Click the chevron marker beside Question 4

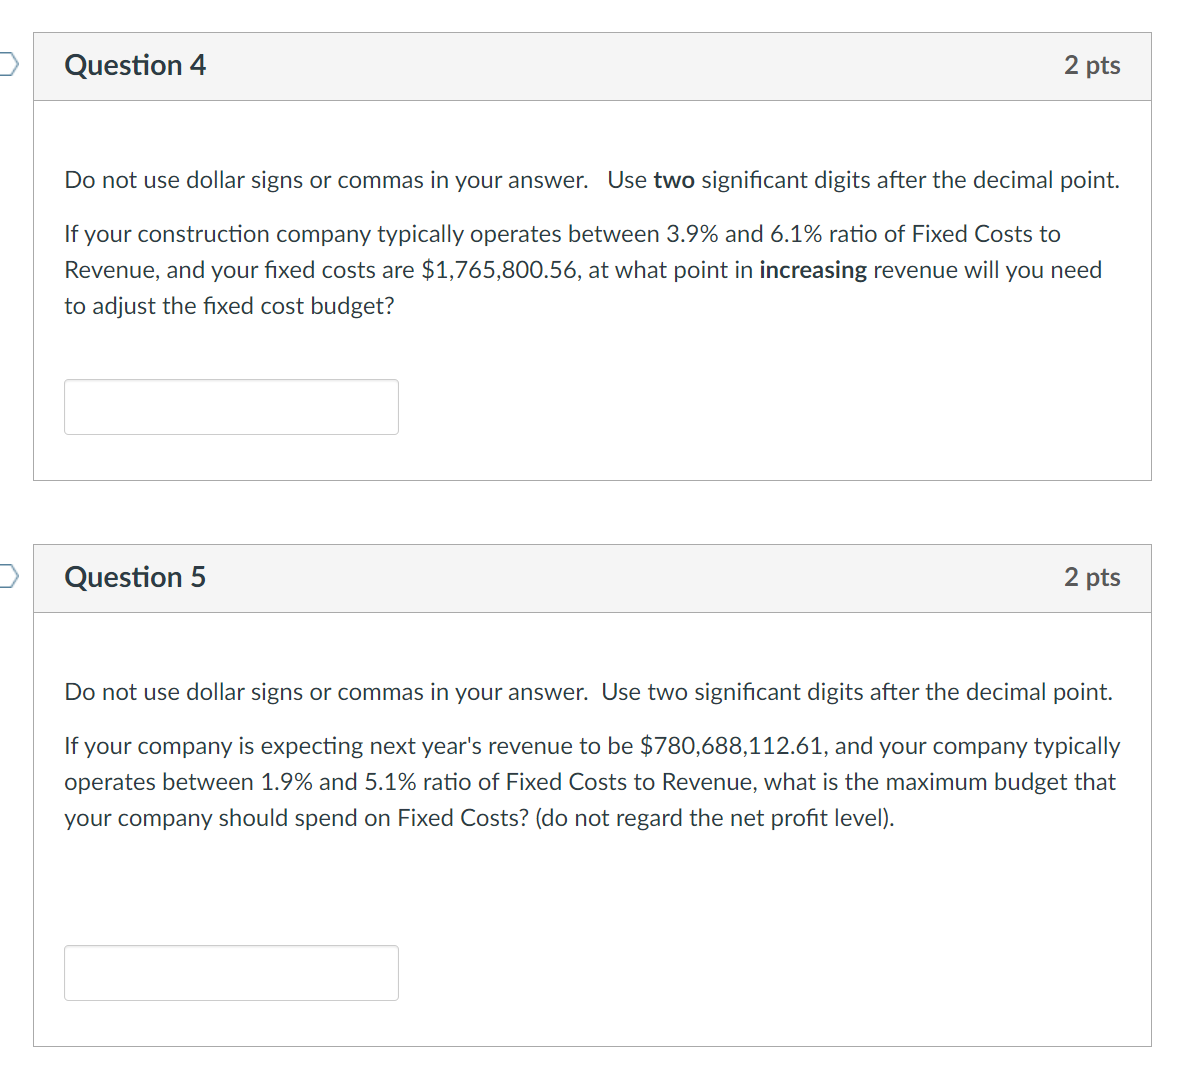[7, 63]
